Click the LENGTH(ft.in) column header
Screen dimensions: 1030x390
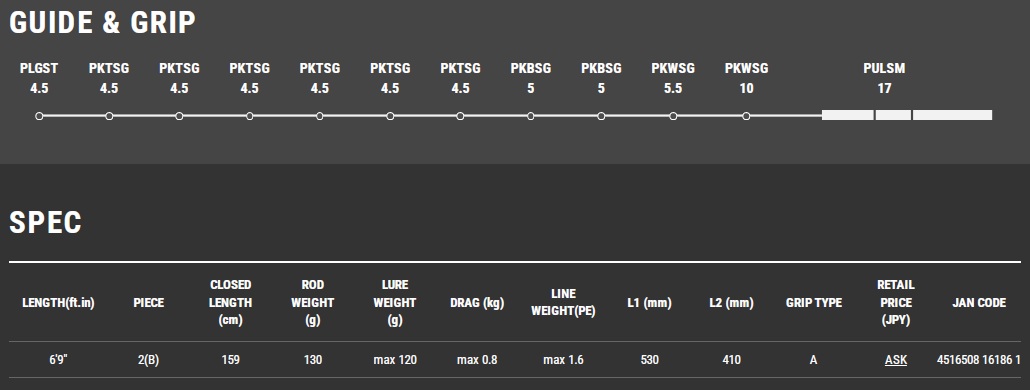pos(58,303)
